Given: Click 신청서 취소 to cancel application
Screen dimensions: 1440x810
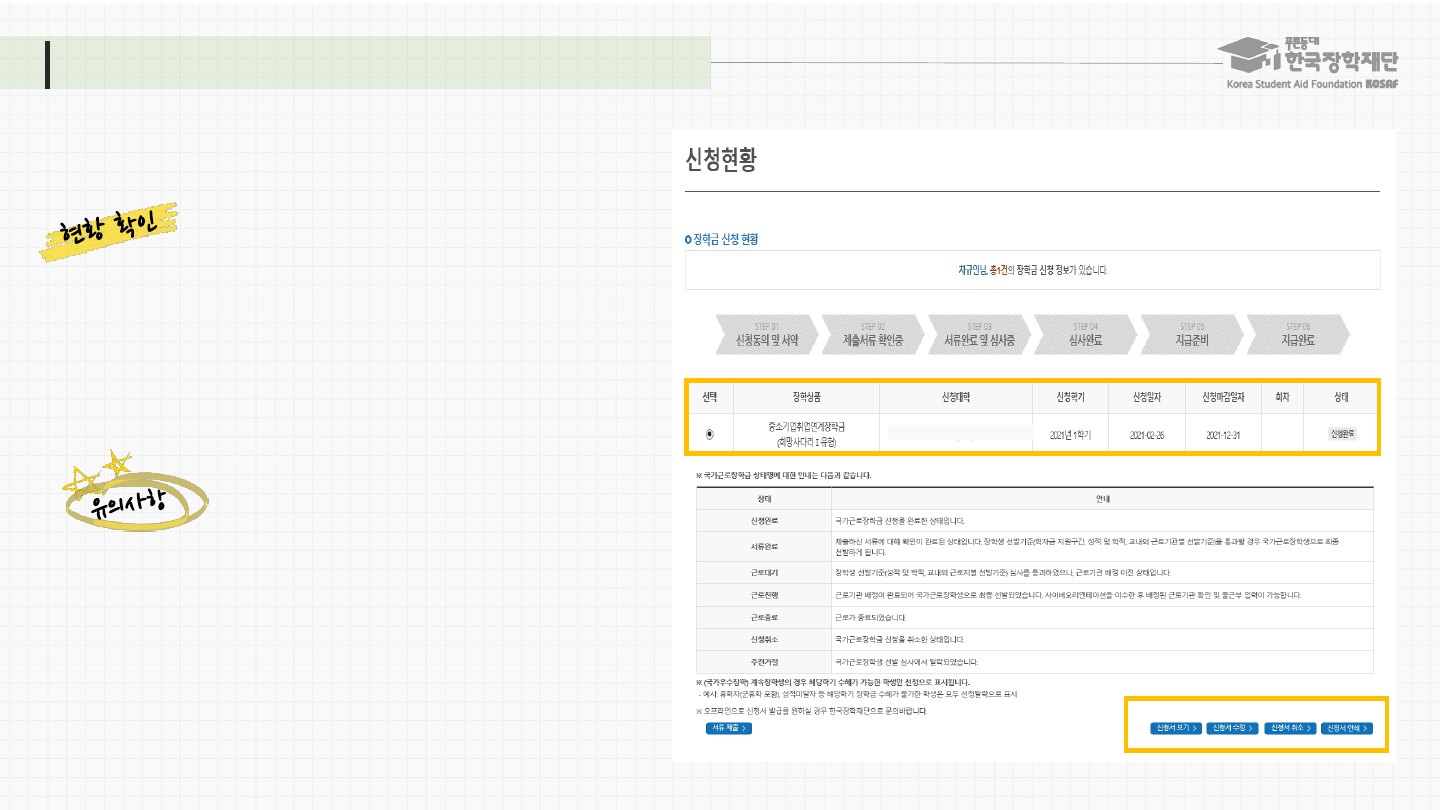Looking at the screenshot, I should coord(1290,728).
